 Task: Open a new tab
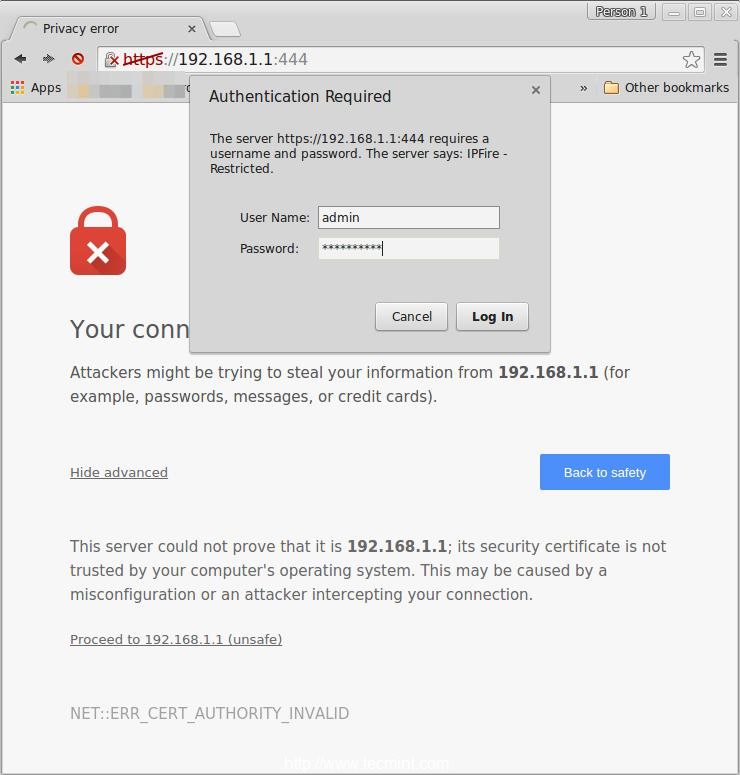[224, 29]
